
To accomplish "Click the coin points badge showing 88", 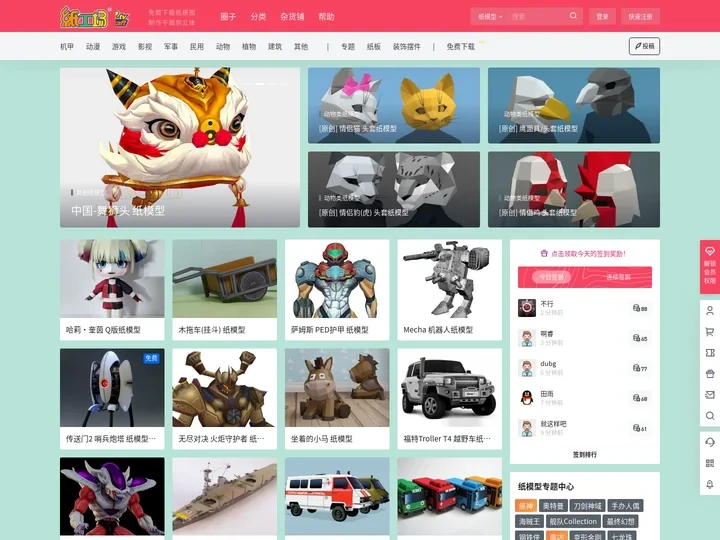I will coord(640,308).
